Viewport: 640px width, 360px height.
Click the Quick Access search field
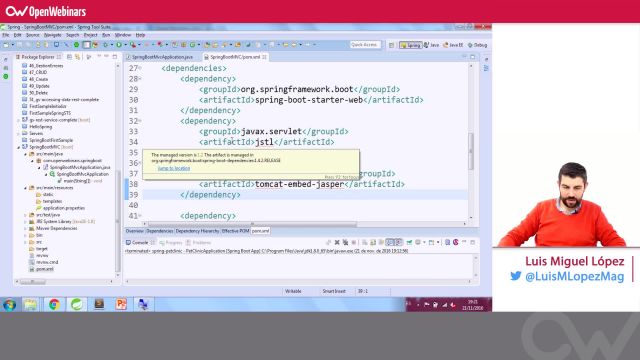pyautogui.click(x=365, y=45)
